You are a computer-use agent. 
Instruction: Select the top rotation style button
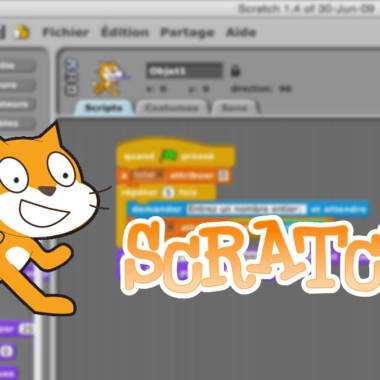(71, 65)
